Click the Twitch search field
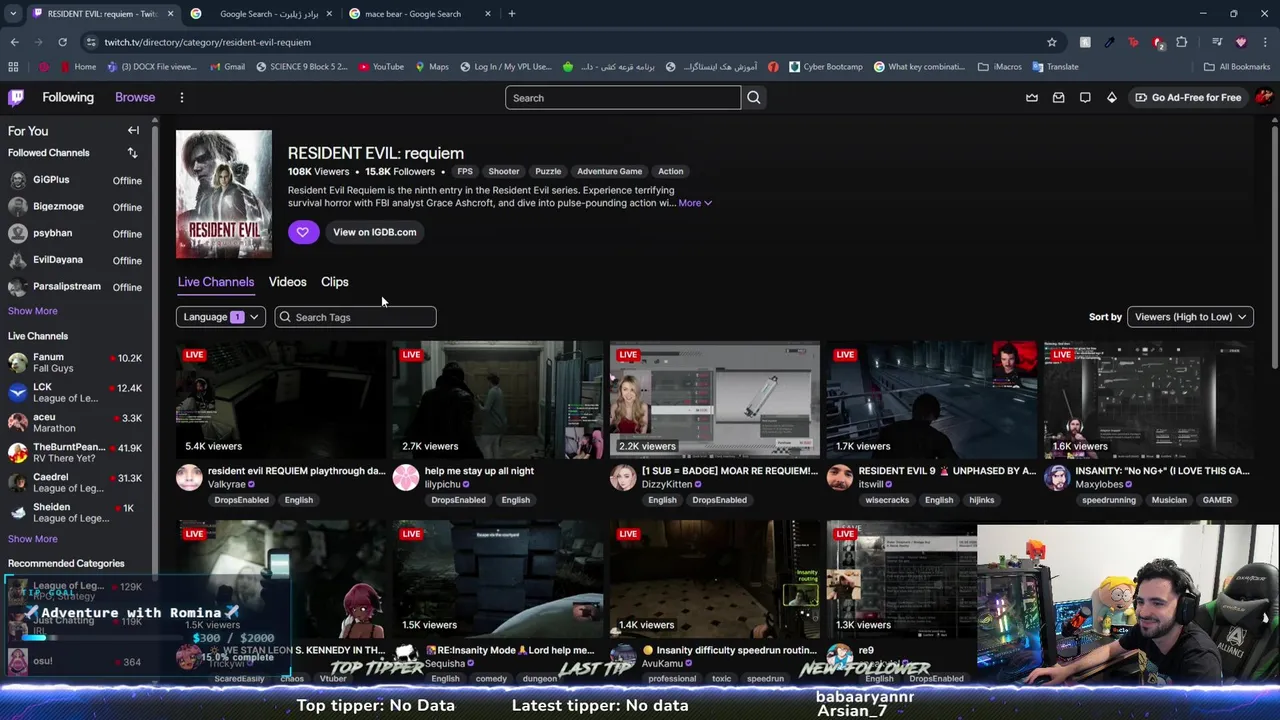This screenshot has width=1280, height=720. click(623, 98)
